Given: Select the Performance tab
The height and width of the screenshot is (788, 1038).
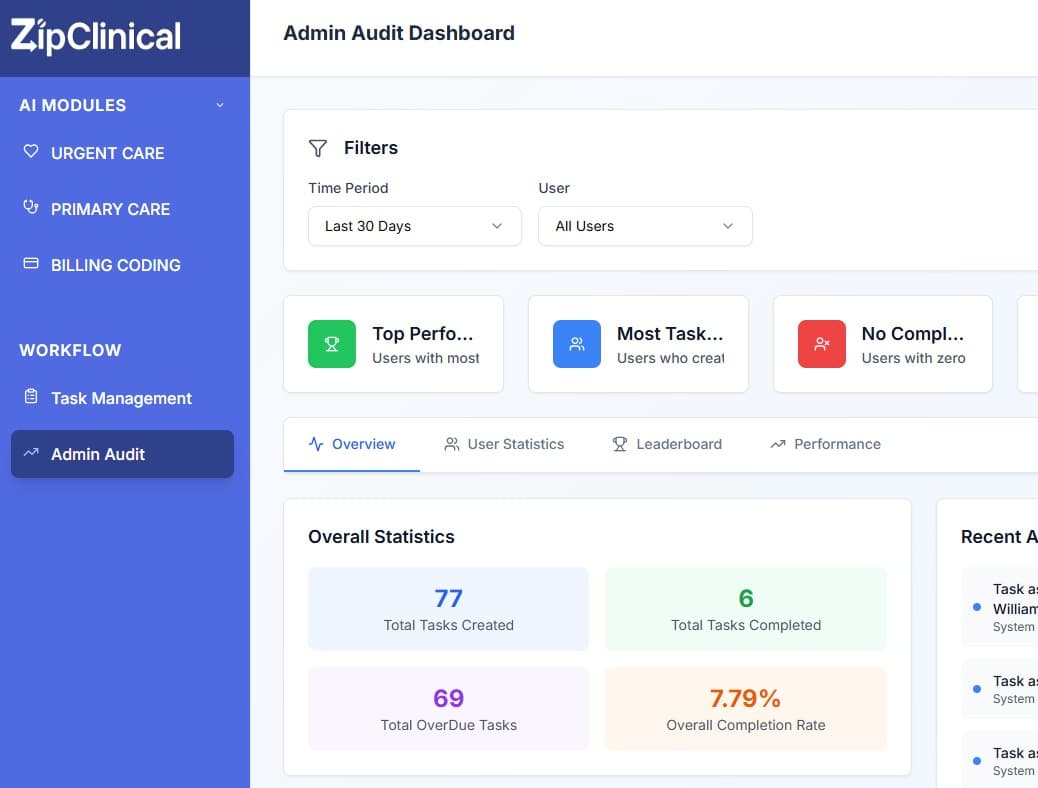Looking at the screenshot, I should (824, 444).
